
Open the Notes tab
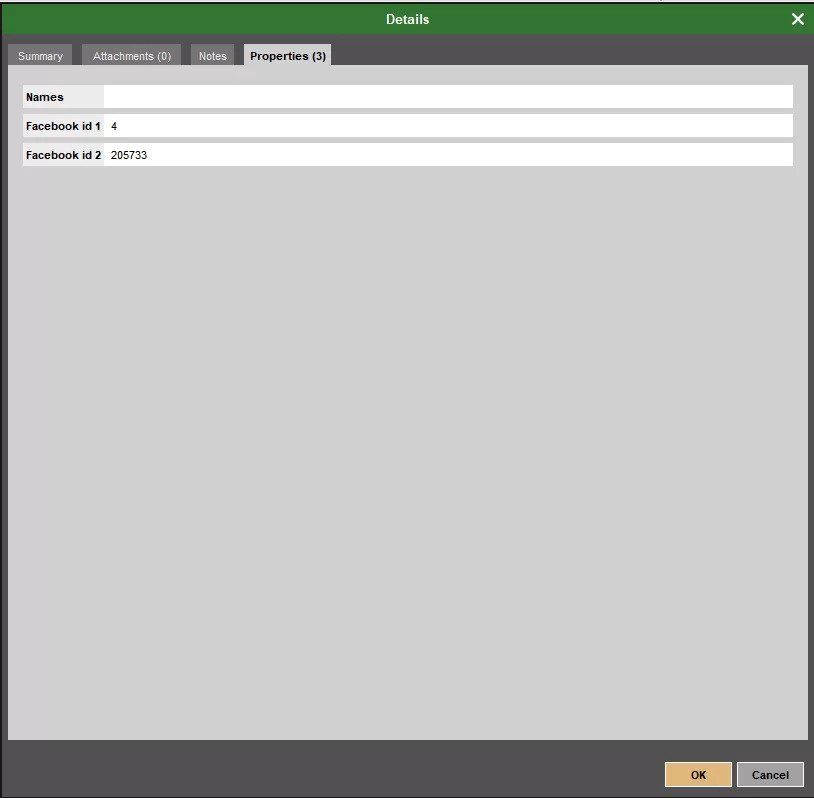pos(212,56)
